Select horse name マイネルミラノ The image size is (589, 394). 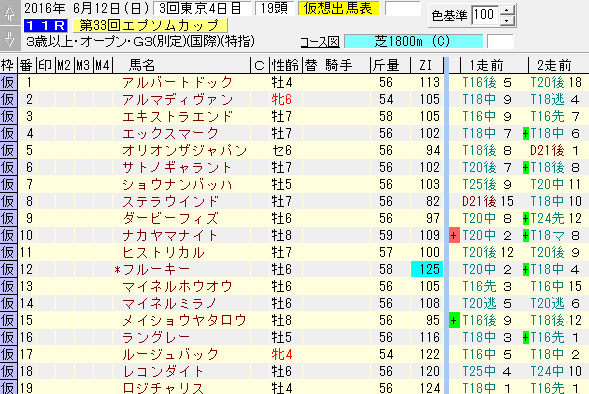click(170, 303)
